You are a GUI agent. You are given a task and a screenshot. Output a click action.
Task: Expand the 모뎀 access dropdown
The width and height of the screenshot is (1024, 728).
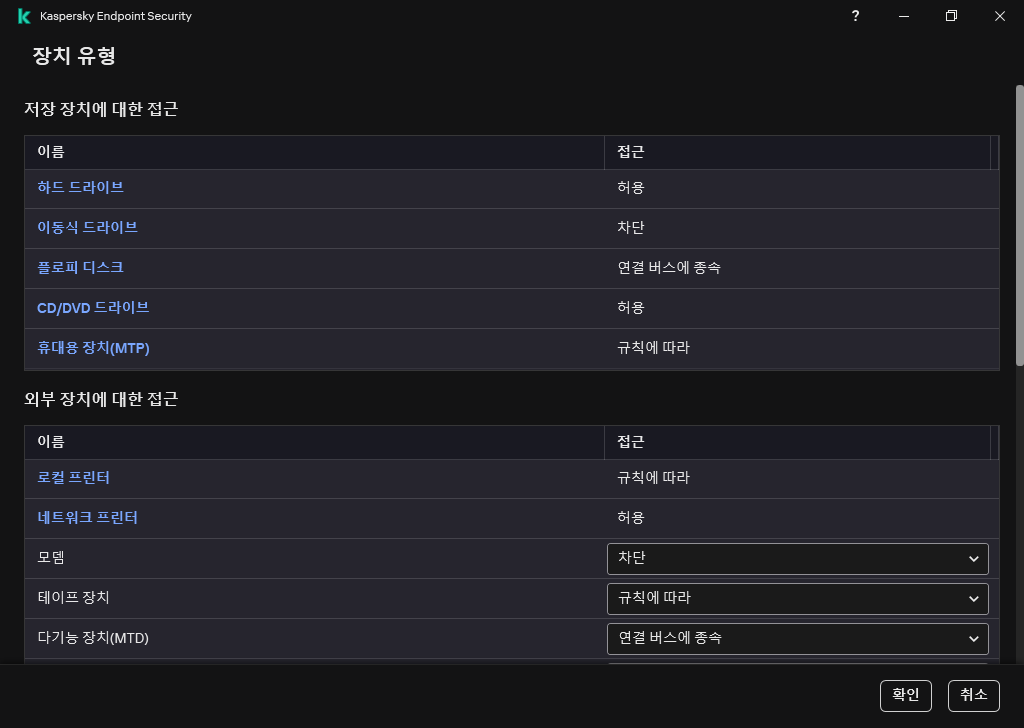[x=797, y=558]
